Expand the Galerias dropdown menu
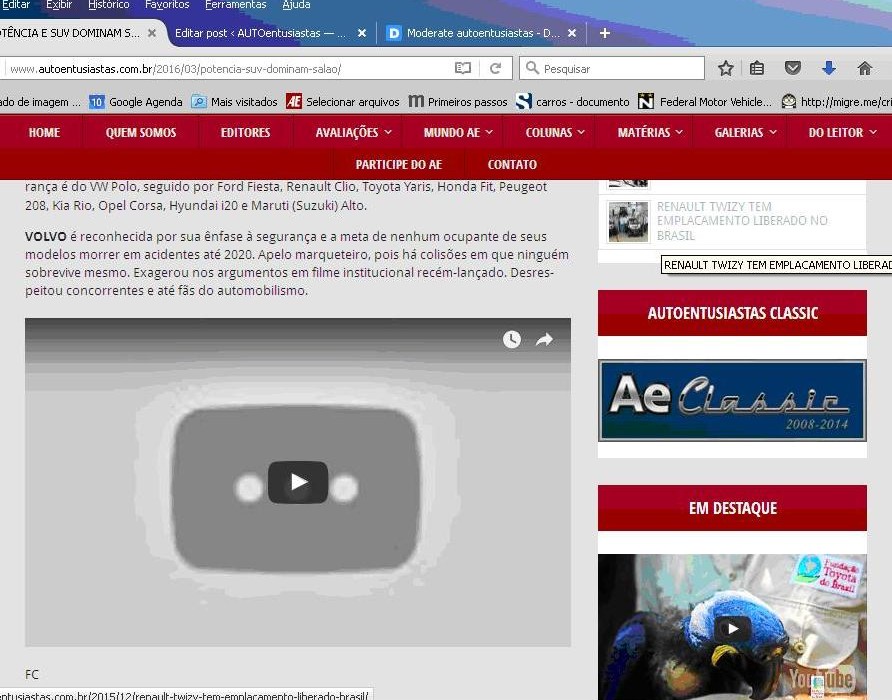This screenshot has height=700, width=892. click(x=745, y=132)
